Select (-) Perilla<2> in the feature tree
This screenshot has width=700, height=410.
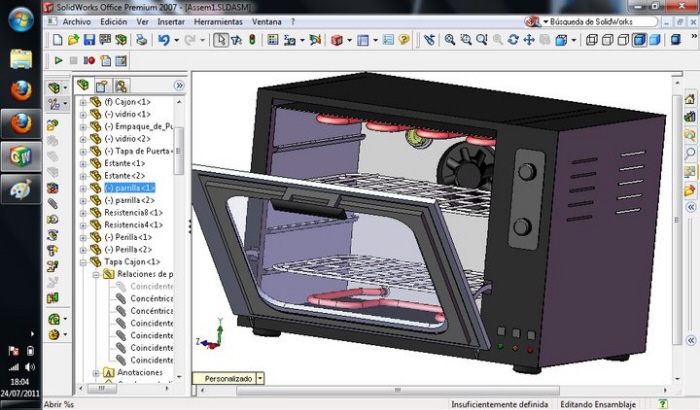128,250
